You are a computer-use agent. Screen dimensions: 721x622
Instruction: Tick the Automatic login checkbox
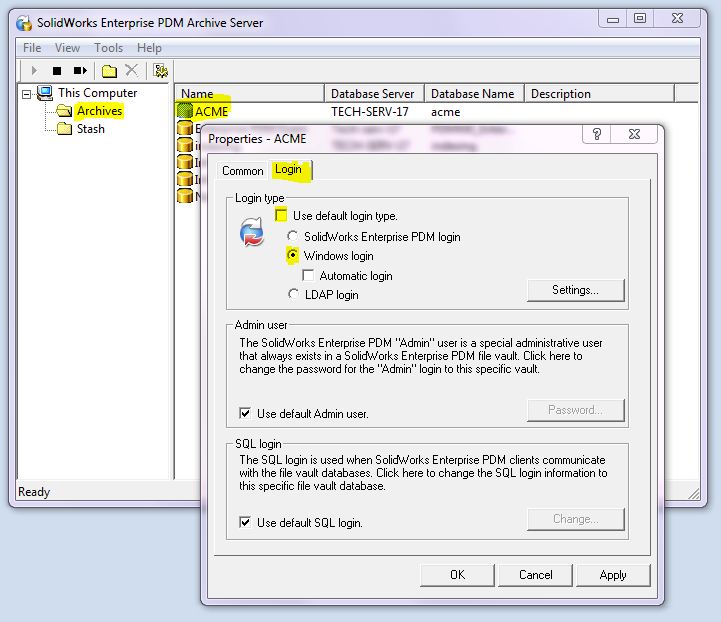pos(308,275)
